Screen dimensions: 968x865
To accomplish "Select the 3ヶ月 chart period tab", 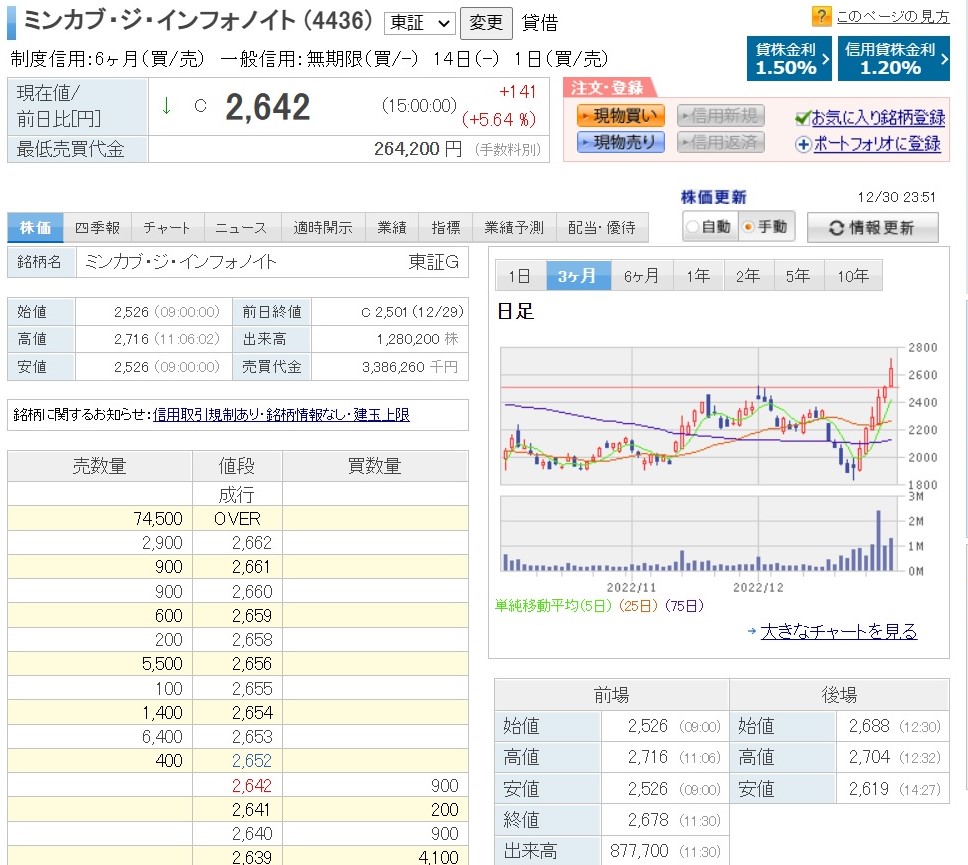I will pyautogui.click(x=578, y=275).
